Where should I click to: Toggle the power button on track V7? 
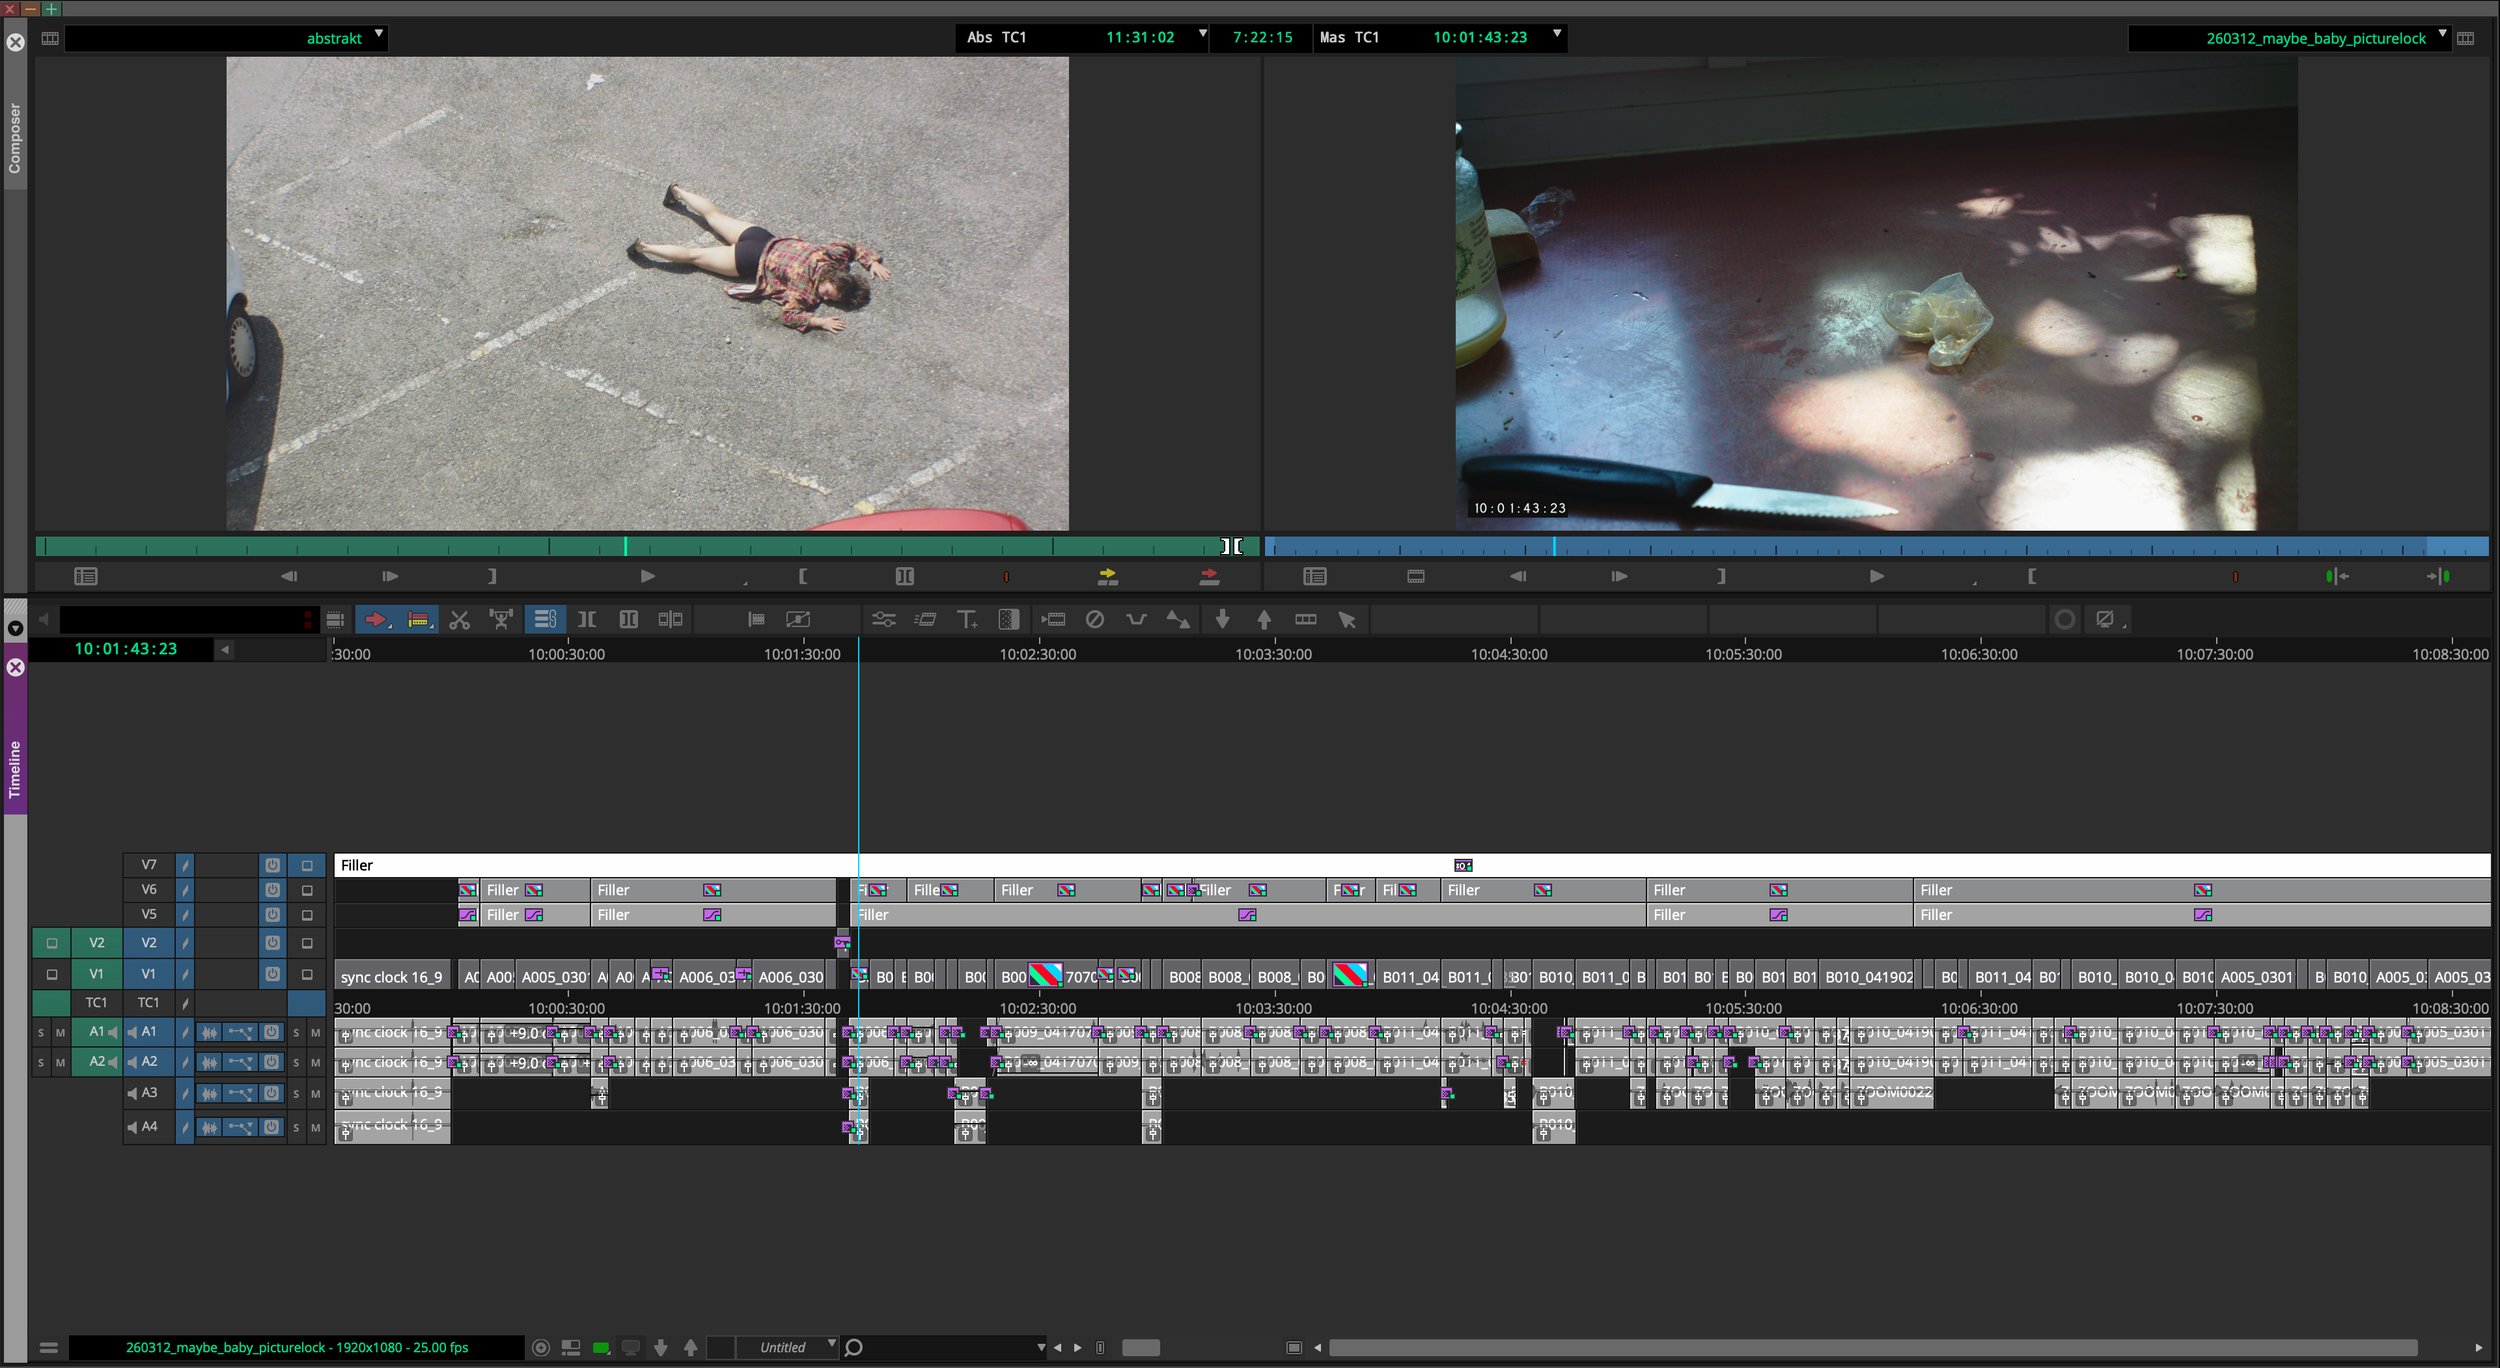click(x=272, y=865)
